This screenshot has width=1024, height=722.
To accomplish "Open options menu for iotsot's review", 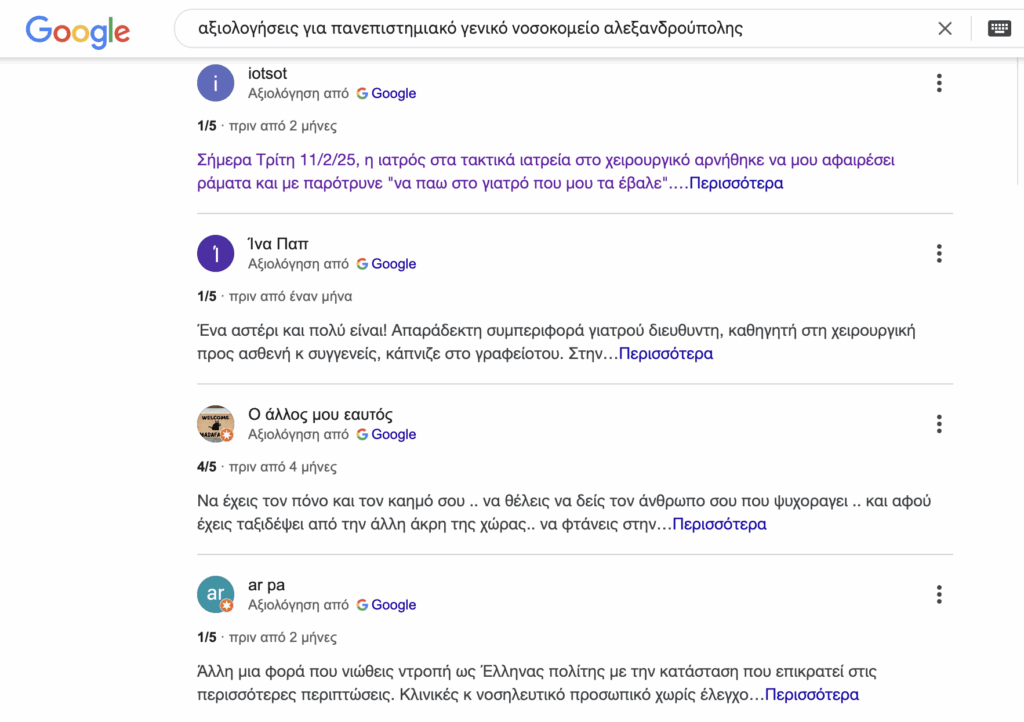I will click(938, 83).
